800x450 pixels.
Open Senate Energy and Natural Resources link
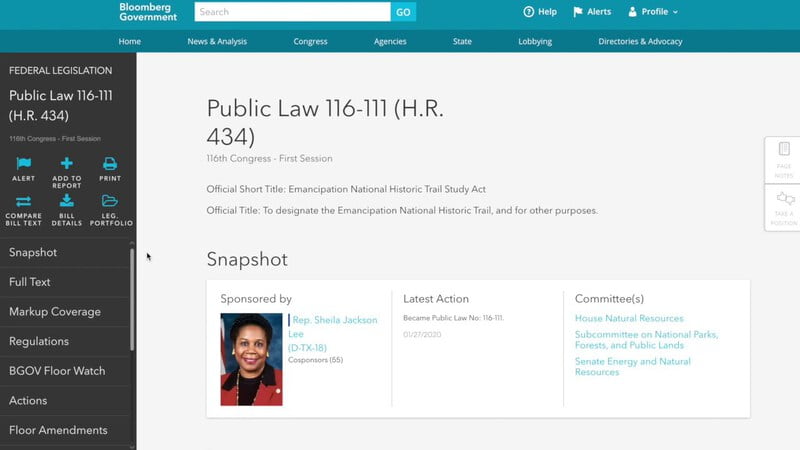[633, 366]
